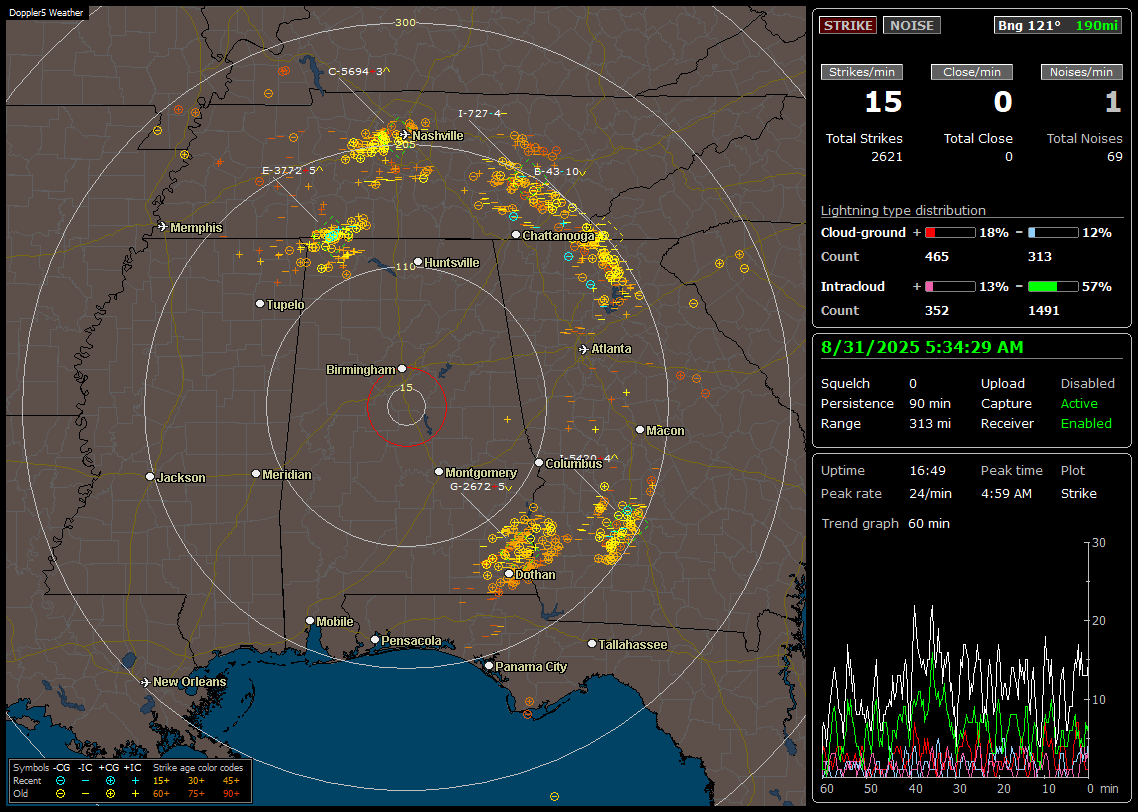1138x812 pixels.
Task: Click the Mobile city marker dot
Action: 310,621
